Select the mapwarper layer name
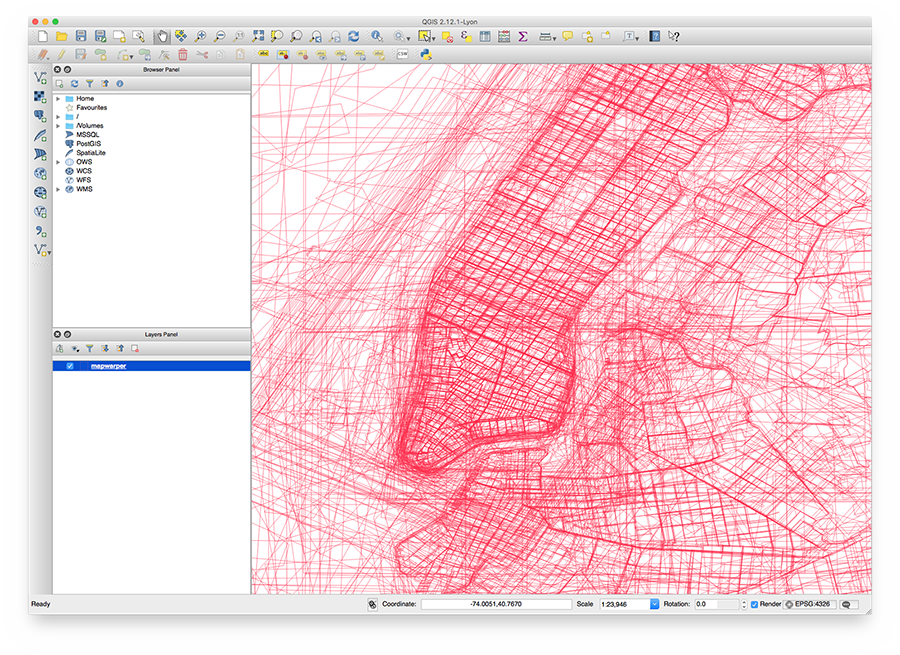The height and width of the screenshot is (655, 900). tap(108, 366)
